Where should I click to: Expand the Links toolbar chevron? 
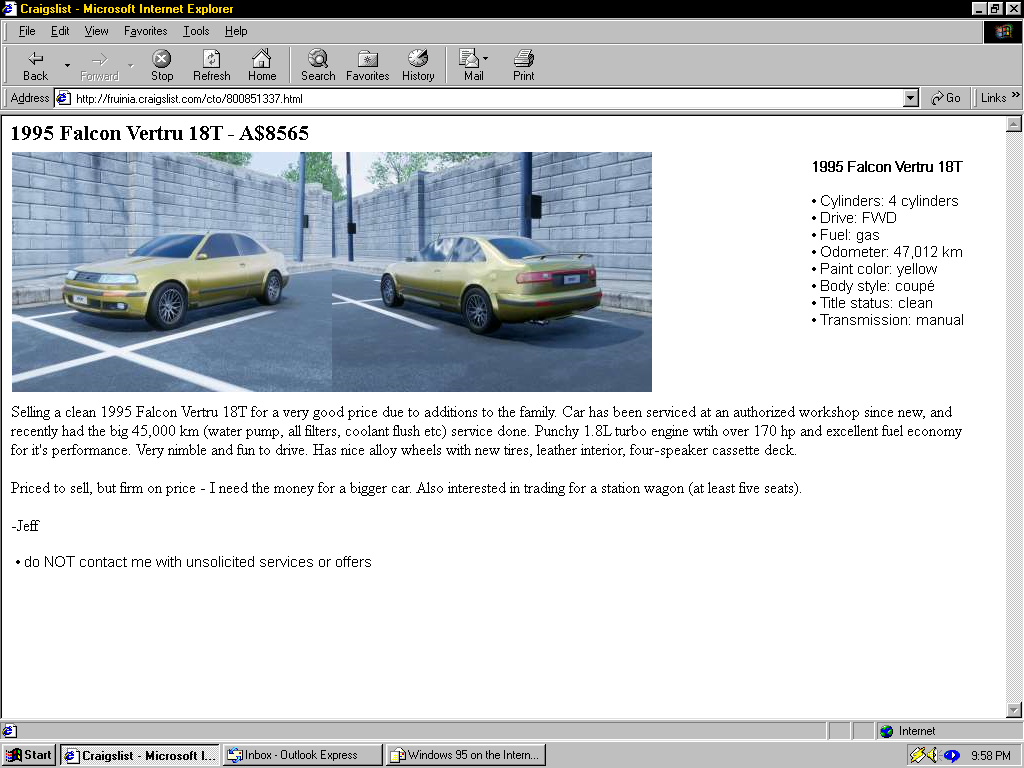(x=1016, y=95)
